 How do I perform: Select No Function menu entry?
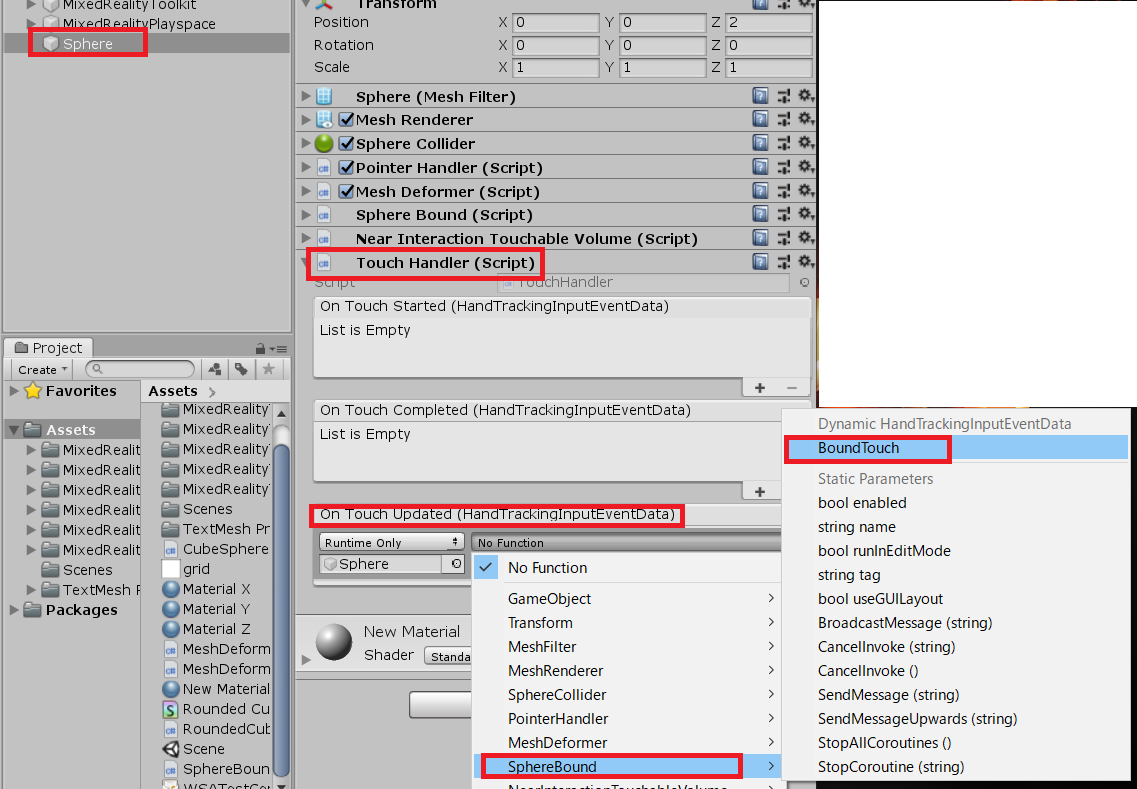pos(627,568)
